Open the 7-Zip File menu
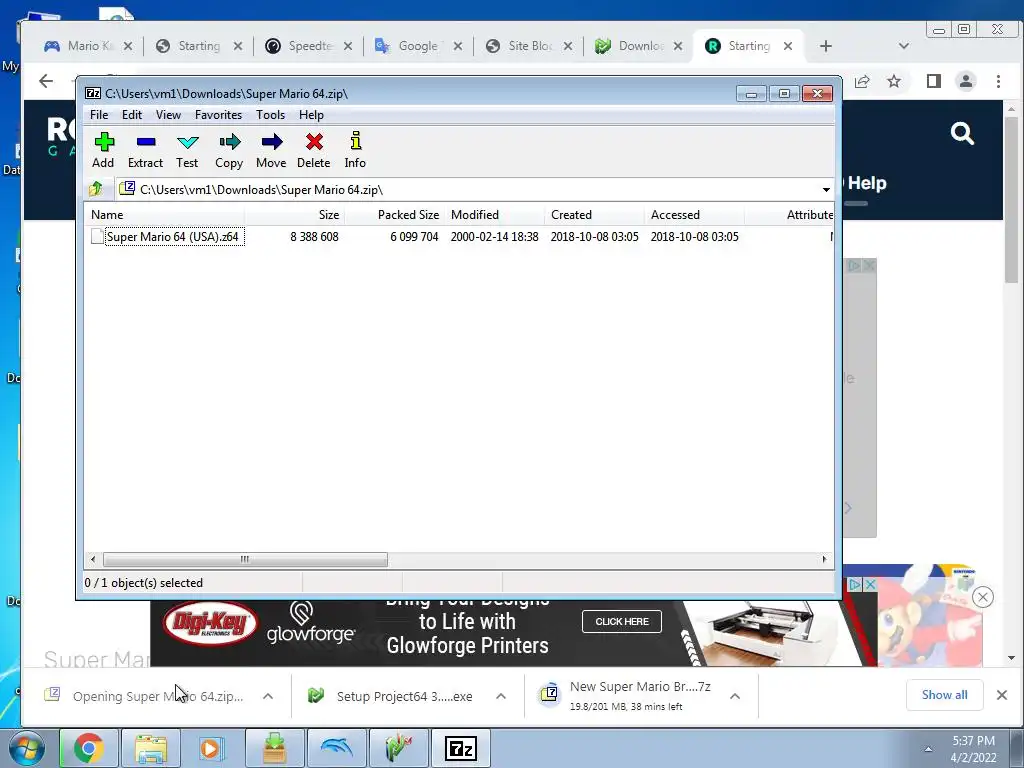 click(99, 115)
